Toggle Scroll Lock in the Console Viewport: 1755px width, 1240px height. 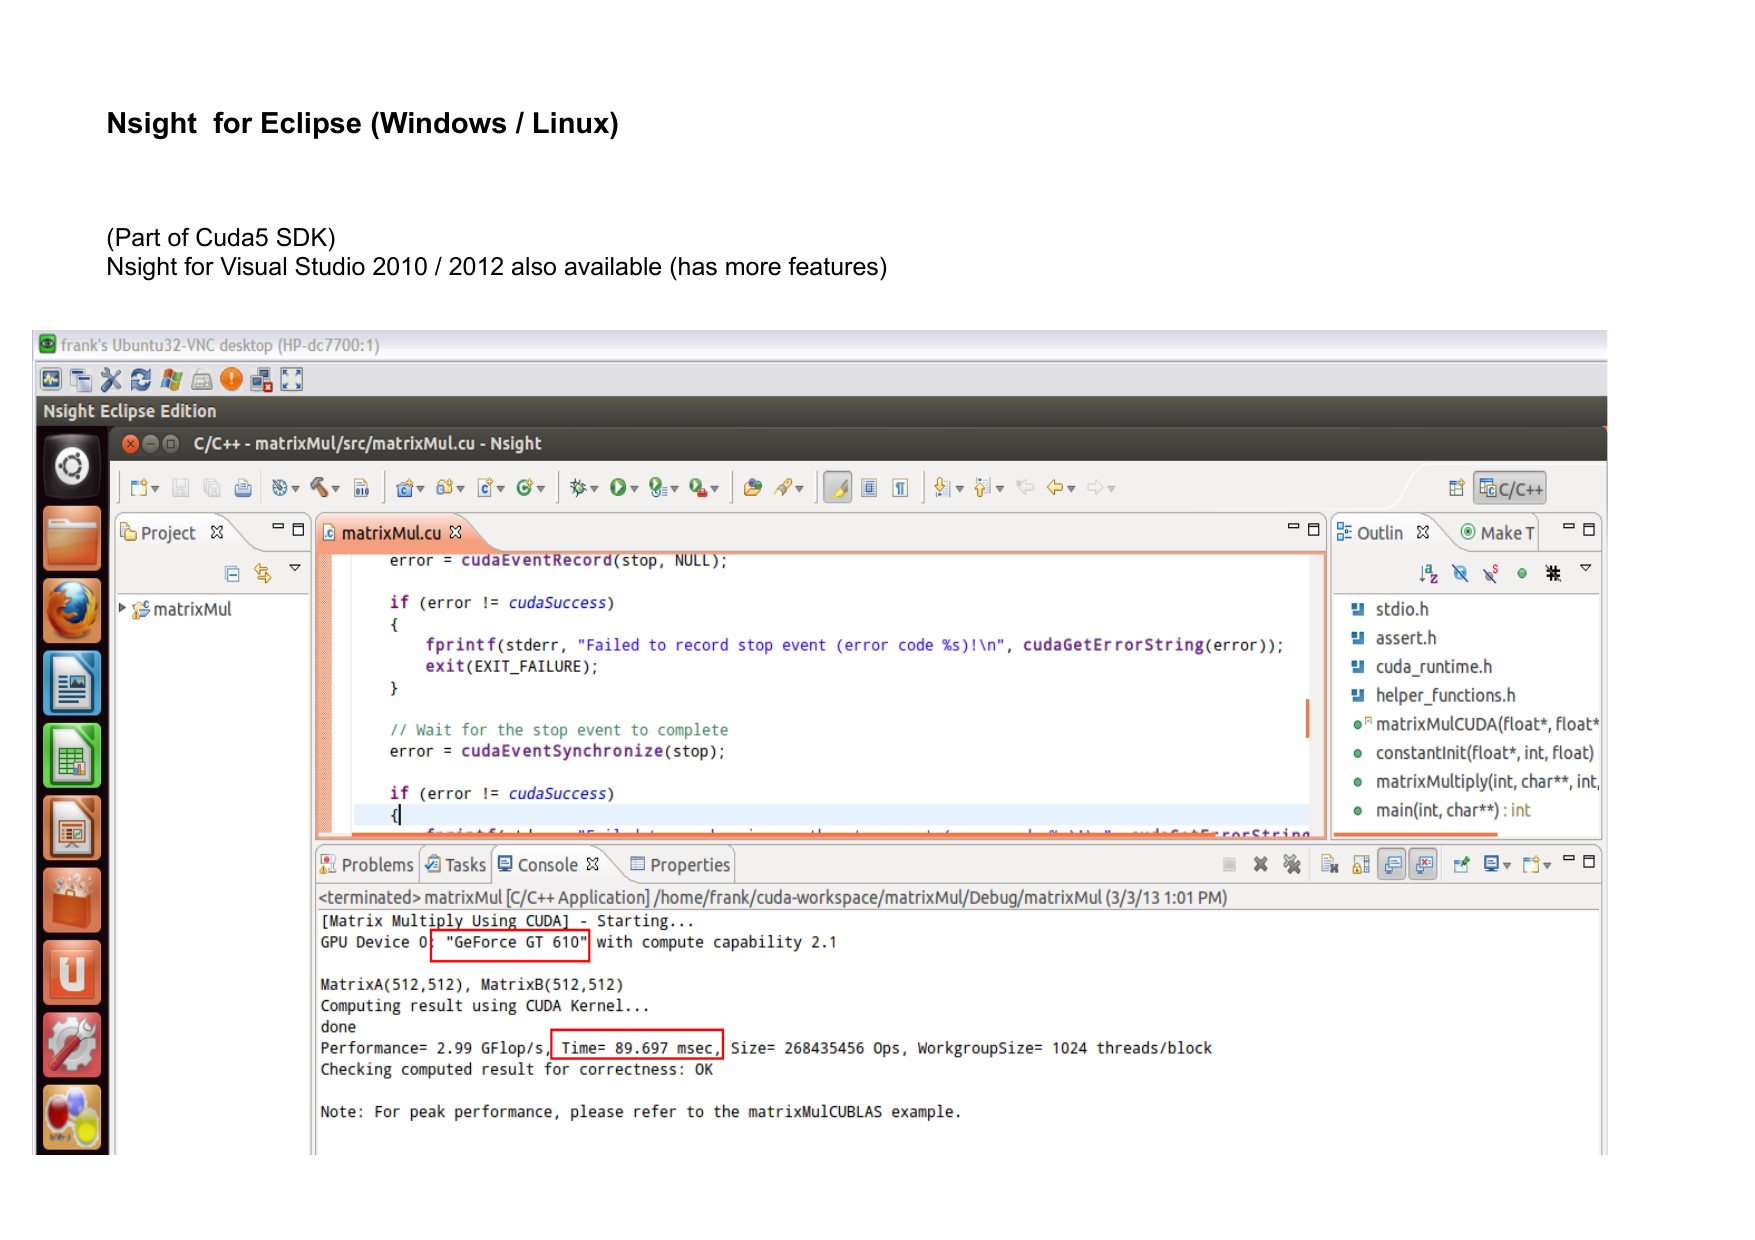(1361, 864)
